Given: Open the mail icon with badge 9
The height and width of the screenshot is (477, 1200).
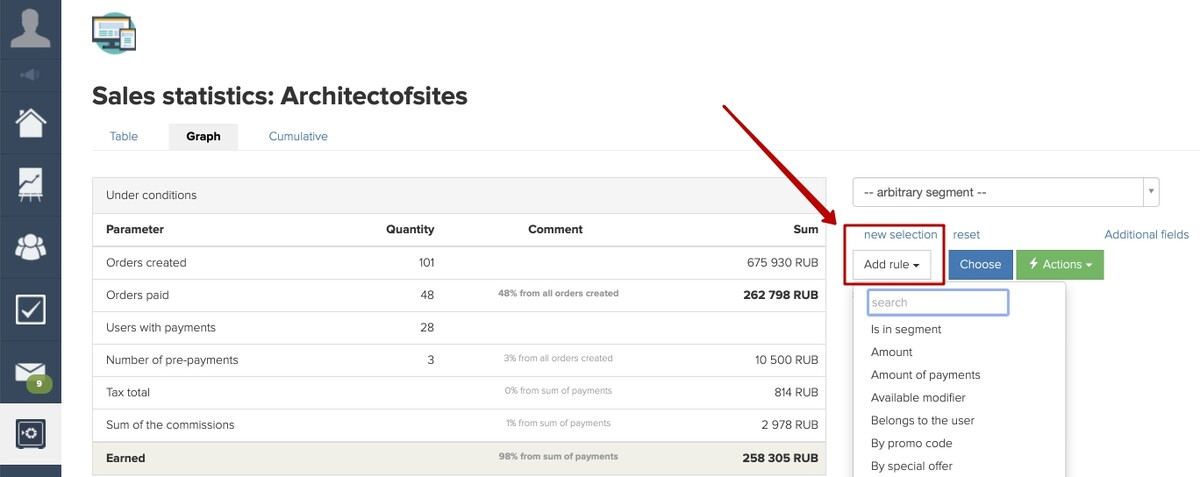Looking at the screenshot, I should (30, 374).
